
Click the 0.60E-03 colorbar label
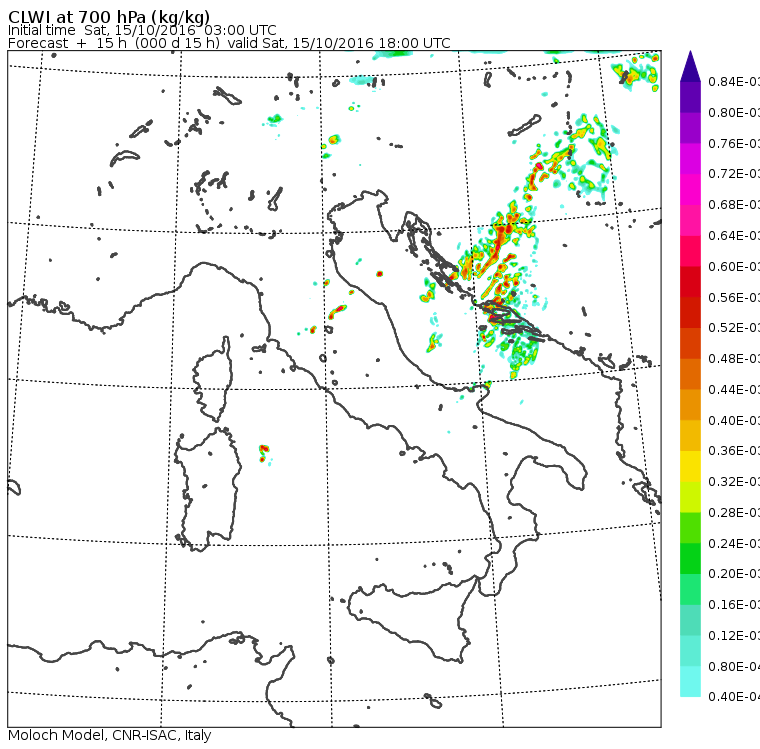(734, 267)
